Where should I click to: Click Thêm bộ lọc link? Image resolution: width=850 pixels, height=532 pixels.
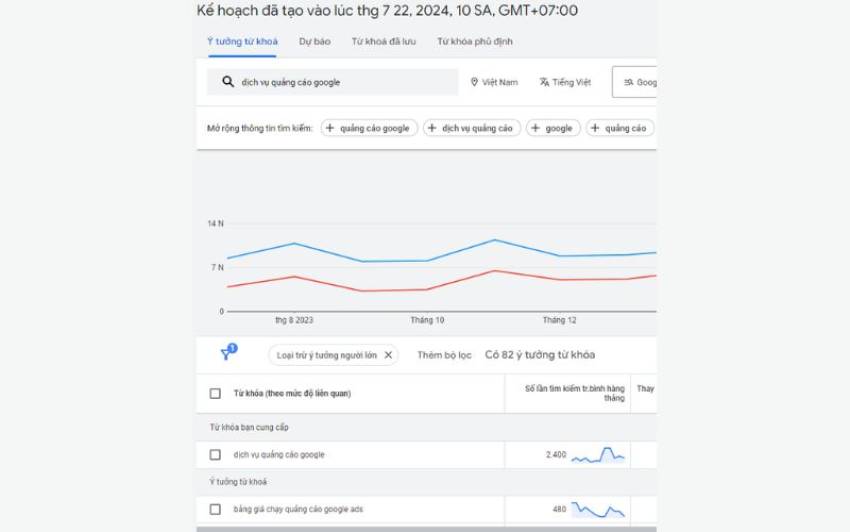pos(444,355)
